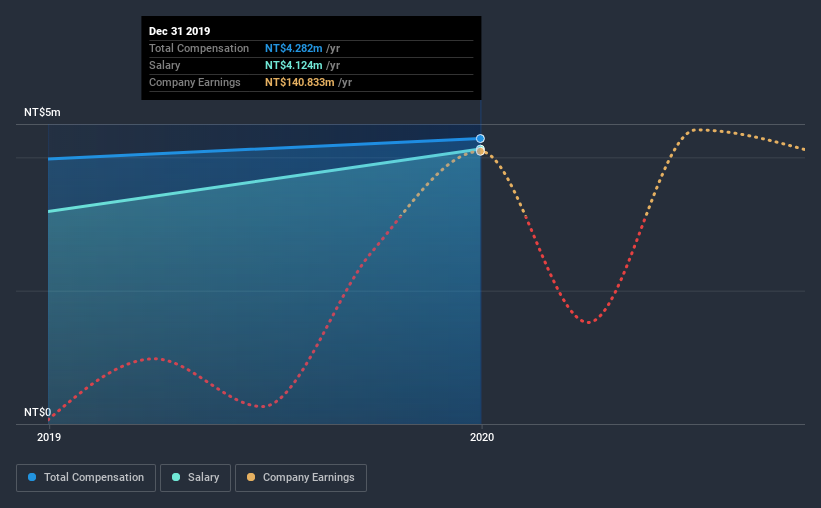Click the tooltip's Salary label
Screen dimensions: 821x508
(x=164, y=65)
